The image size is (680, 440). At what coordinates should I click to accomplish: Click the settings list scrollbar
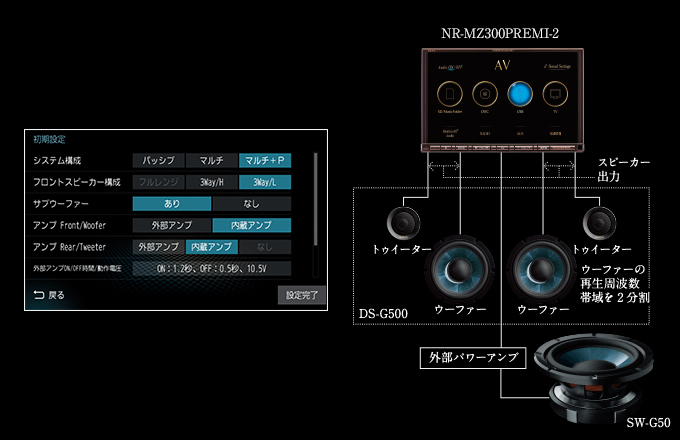click(x=316, y=200)
